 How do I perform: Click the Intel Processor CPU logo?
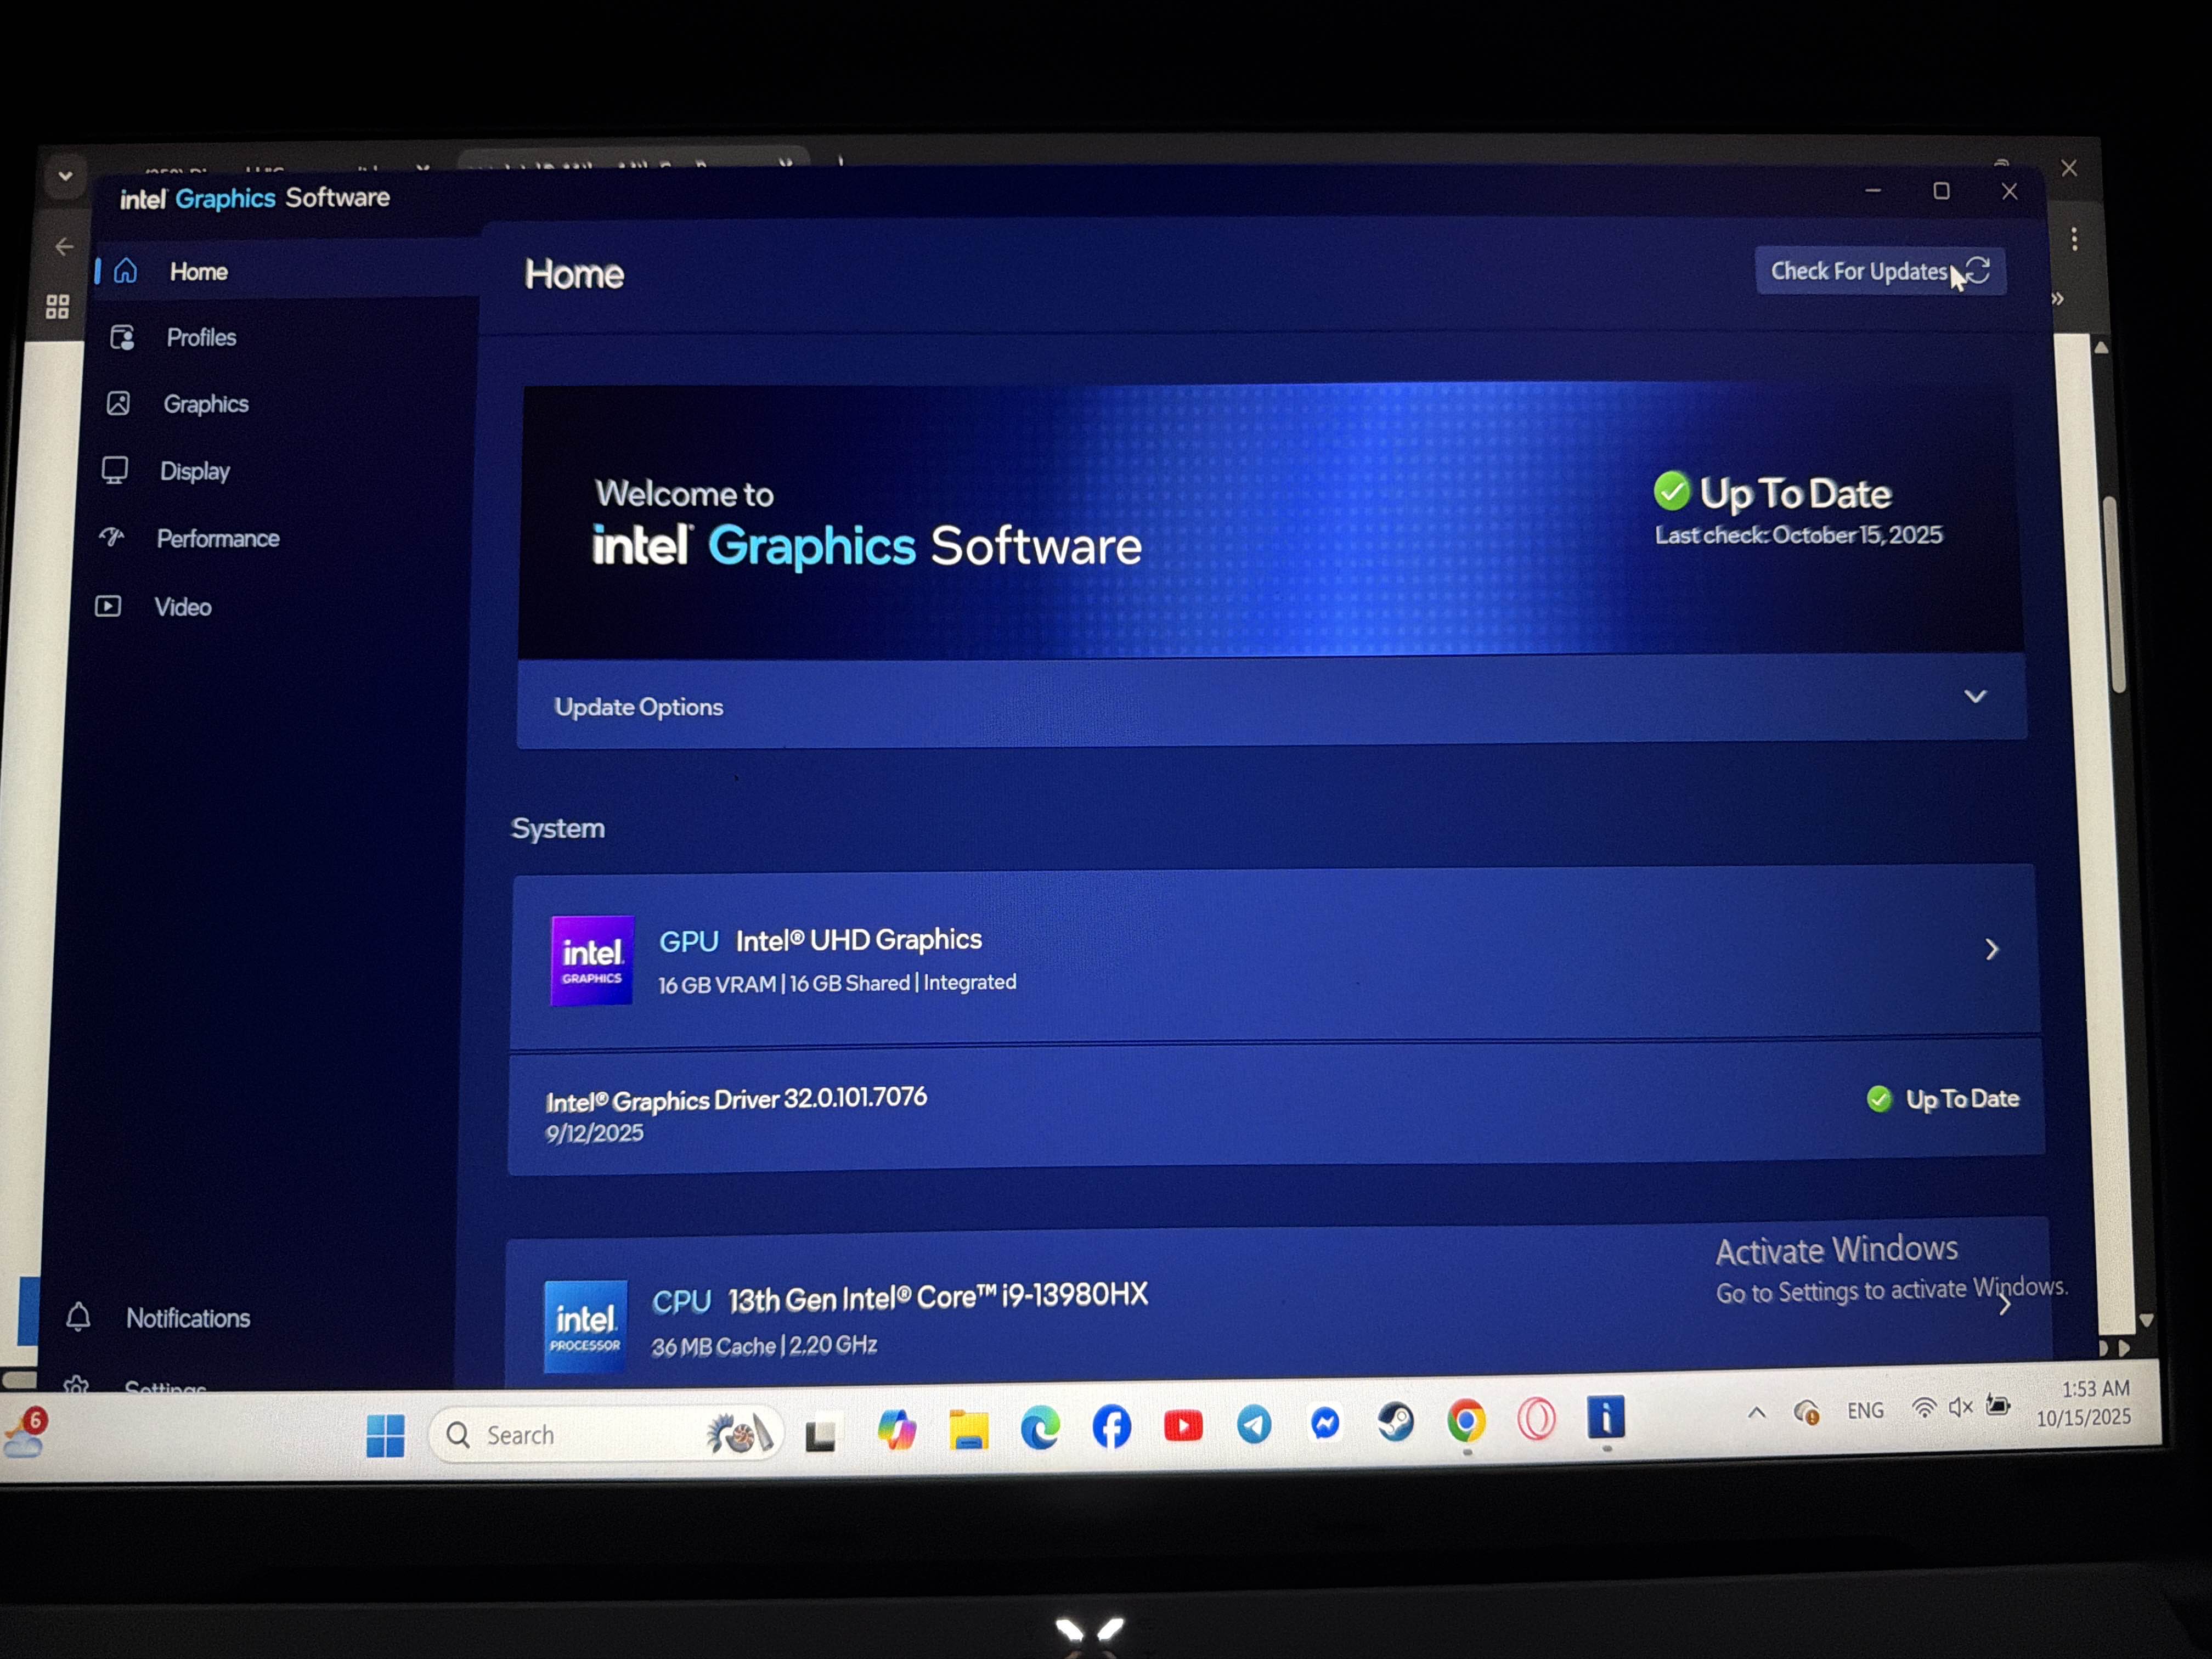586,1326
